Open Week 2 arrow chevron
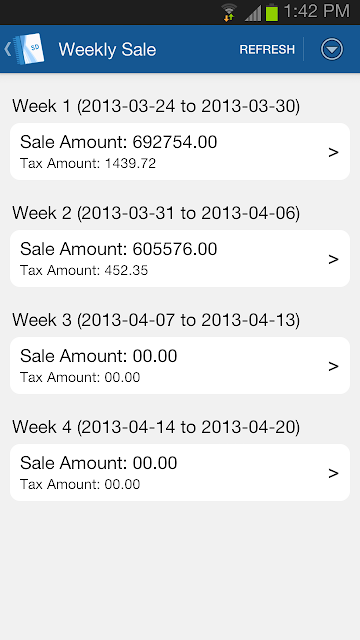Screen dimensions: 360x640 tap(333, 259)
